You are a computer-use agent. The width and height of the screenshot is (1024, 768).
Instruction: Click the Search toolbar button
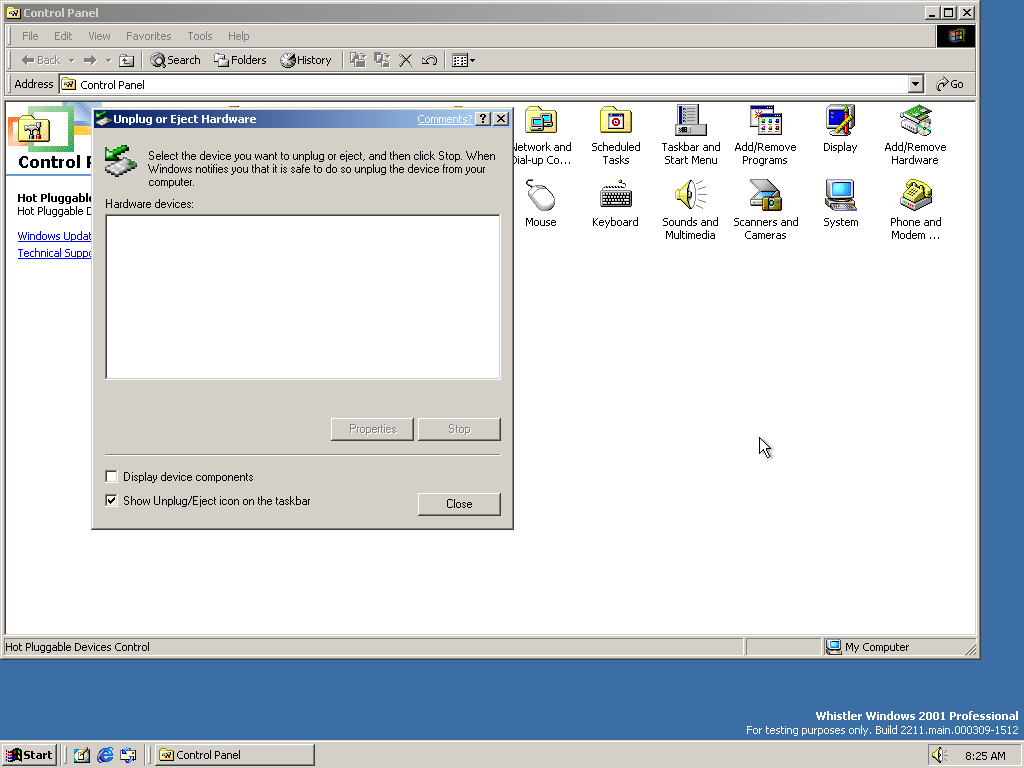tap(175, 60)
